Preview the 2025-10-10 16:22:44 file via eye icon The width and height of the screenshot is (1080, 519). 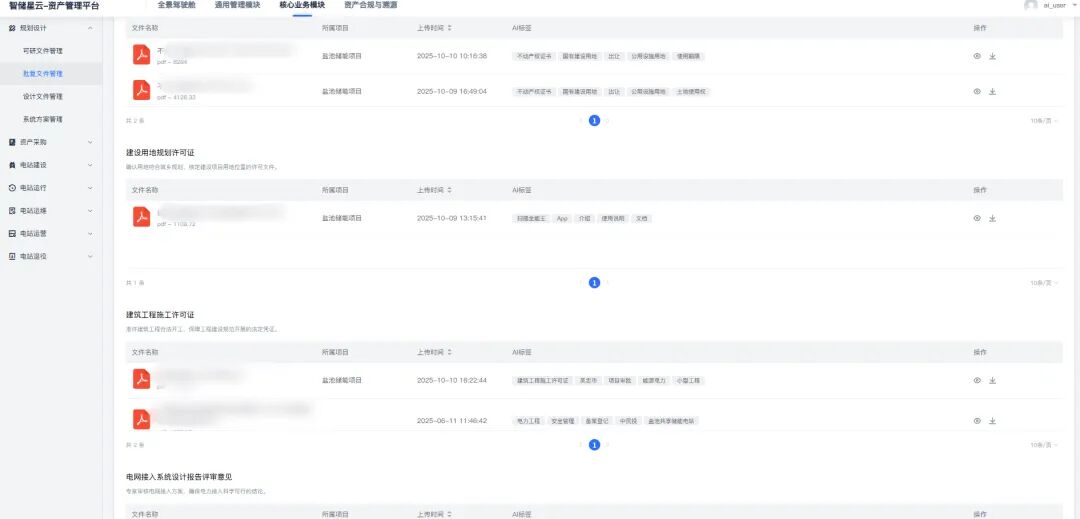coord(977,381)
